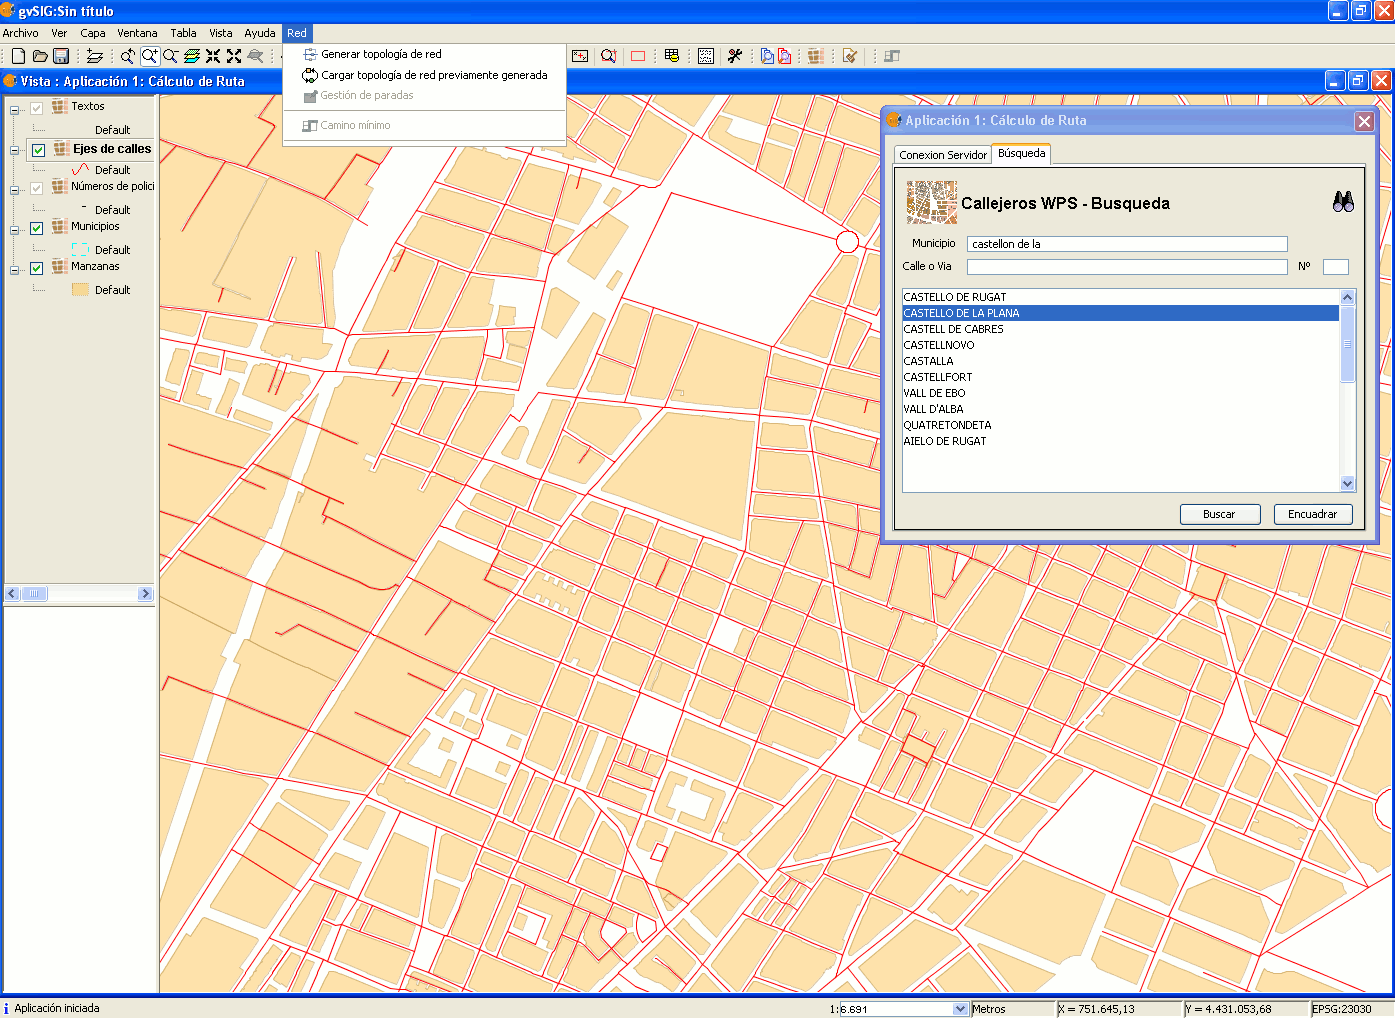Activate the Zoom out magnifier tool

pyautogui.click(x=170, y=56)
